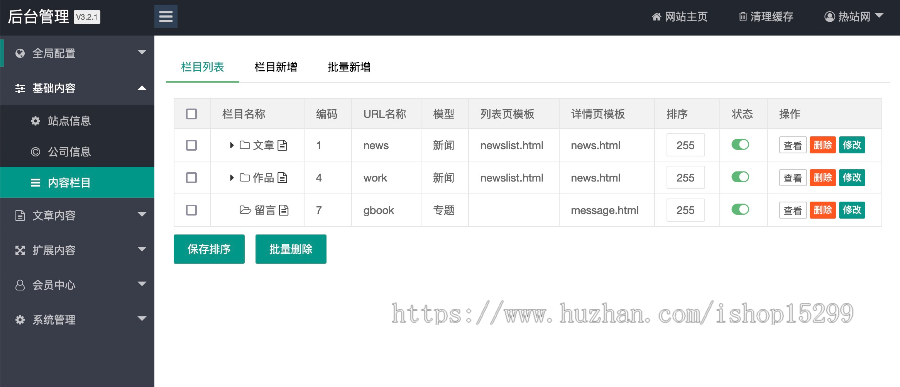Toggle the sidebar hamburger menu button
The width and height of the screenshot is (900, 387).
(166, 16)
